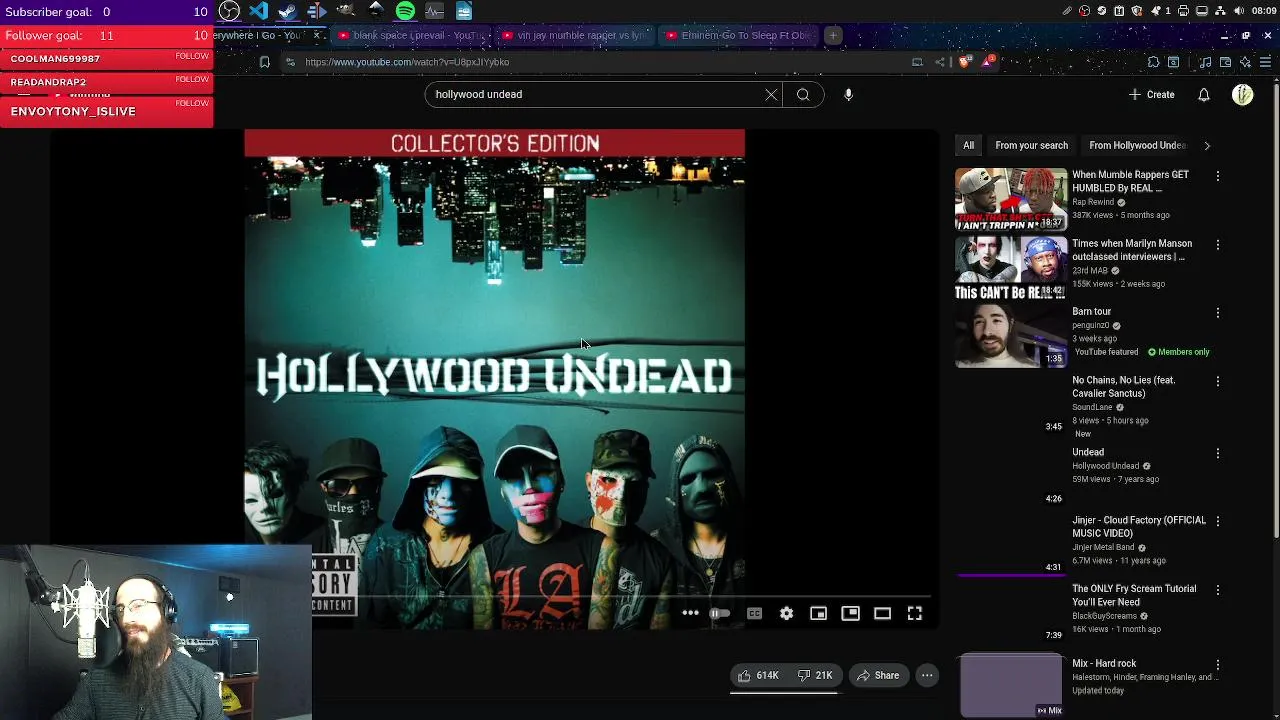Image resolution: width=1280 pixels, height=720 pixels.
Task: Open YouTube notifications bell
Action: click(1204, 95)
